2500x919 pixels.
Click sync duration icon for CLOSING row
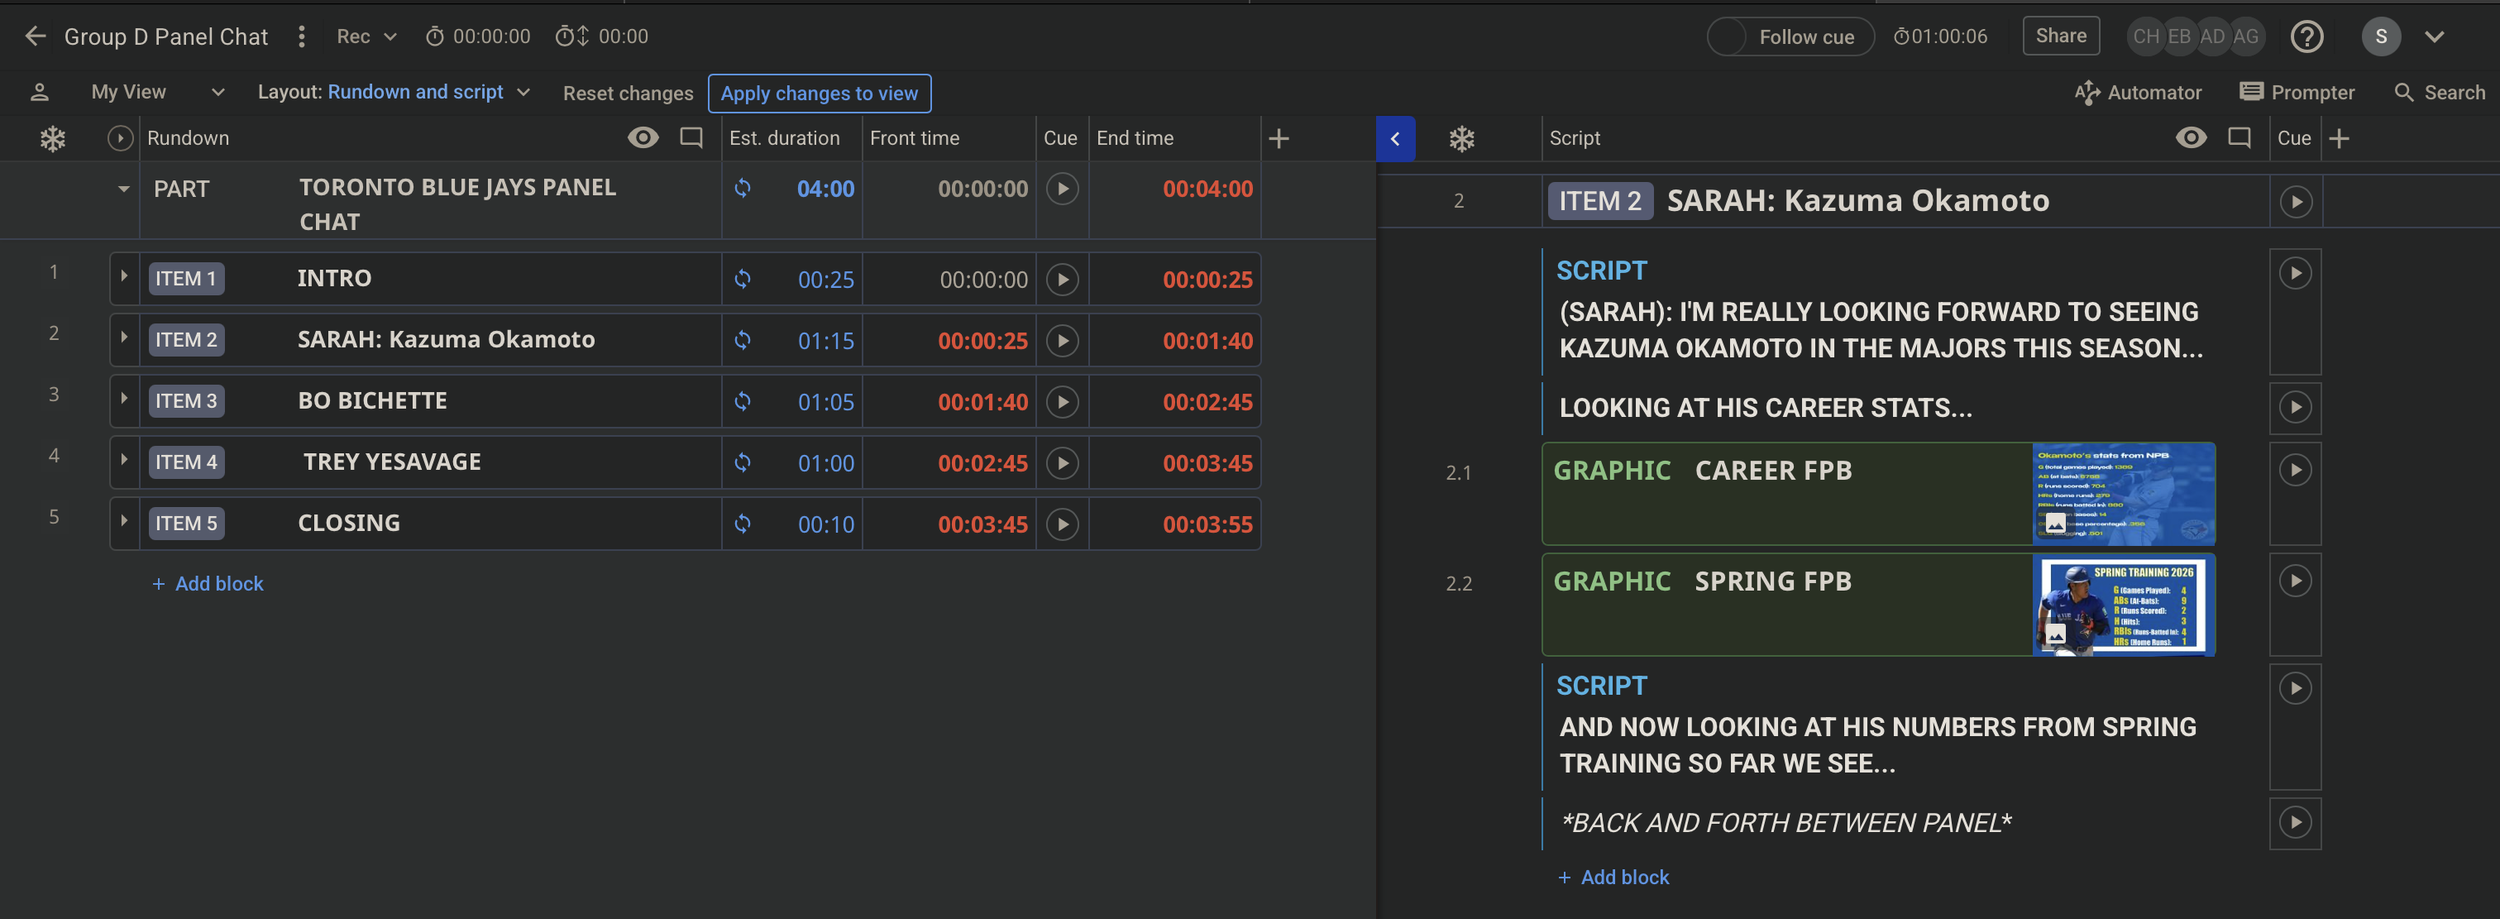743,524
